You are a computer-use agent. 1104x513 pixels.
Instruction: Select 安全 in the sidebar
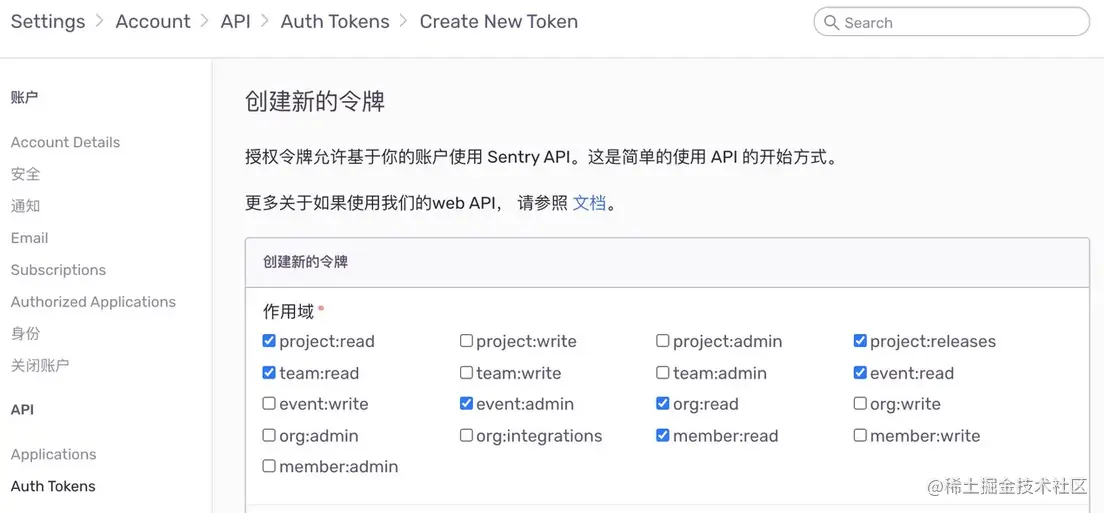coord(26,174)
